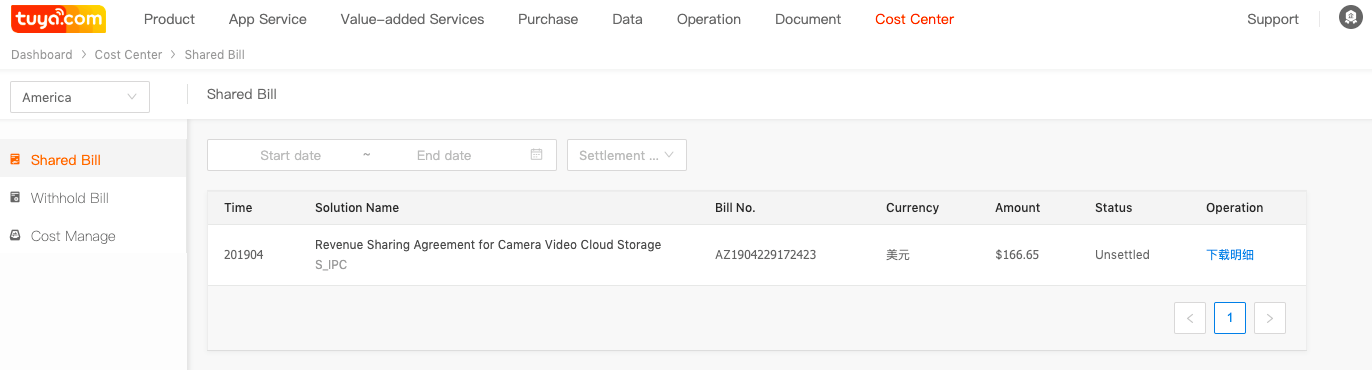Go to previous page arrow

point(1190,318)
